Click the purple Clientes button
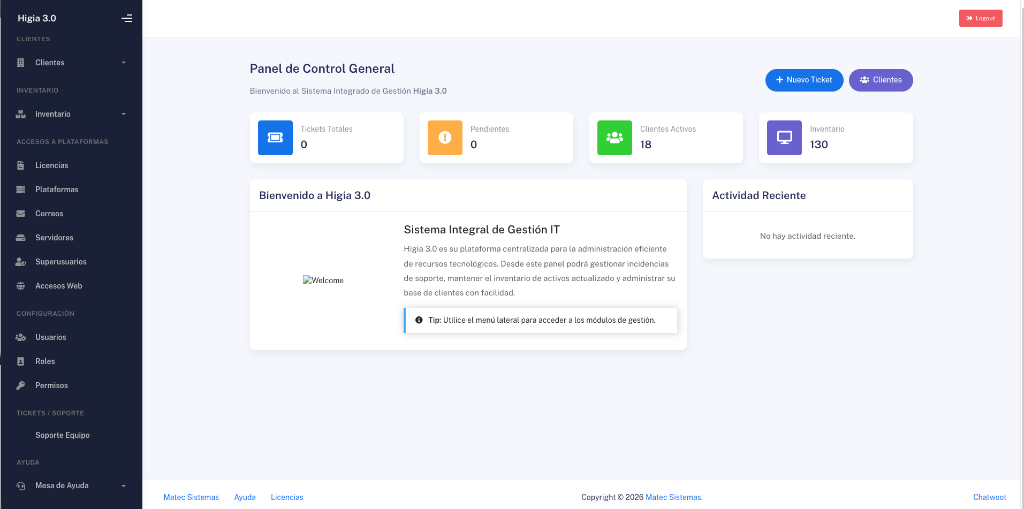The height and width of the screenshot is (509, 1024). [x=880, y=80]
